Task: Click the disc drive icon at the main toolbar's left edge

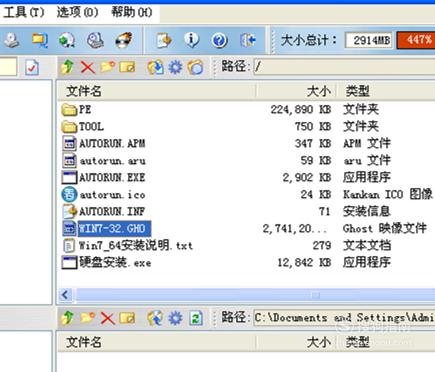Action: point(12,40)
